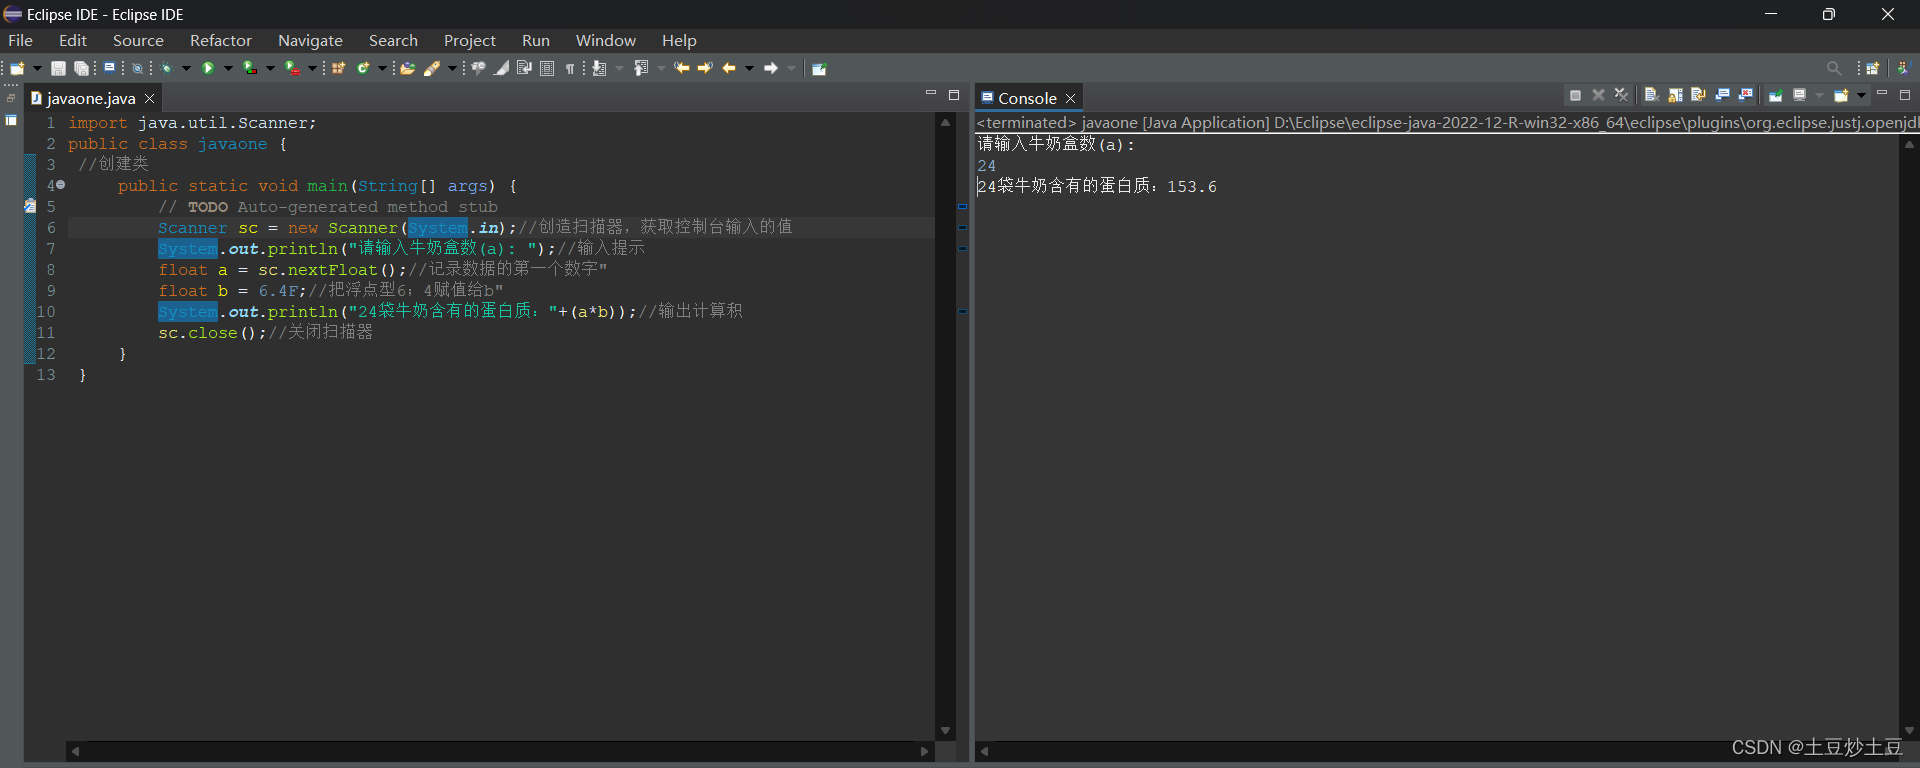Navigate Back with the yellow left arrow

point(728,68)
